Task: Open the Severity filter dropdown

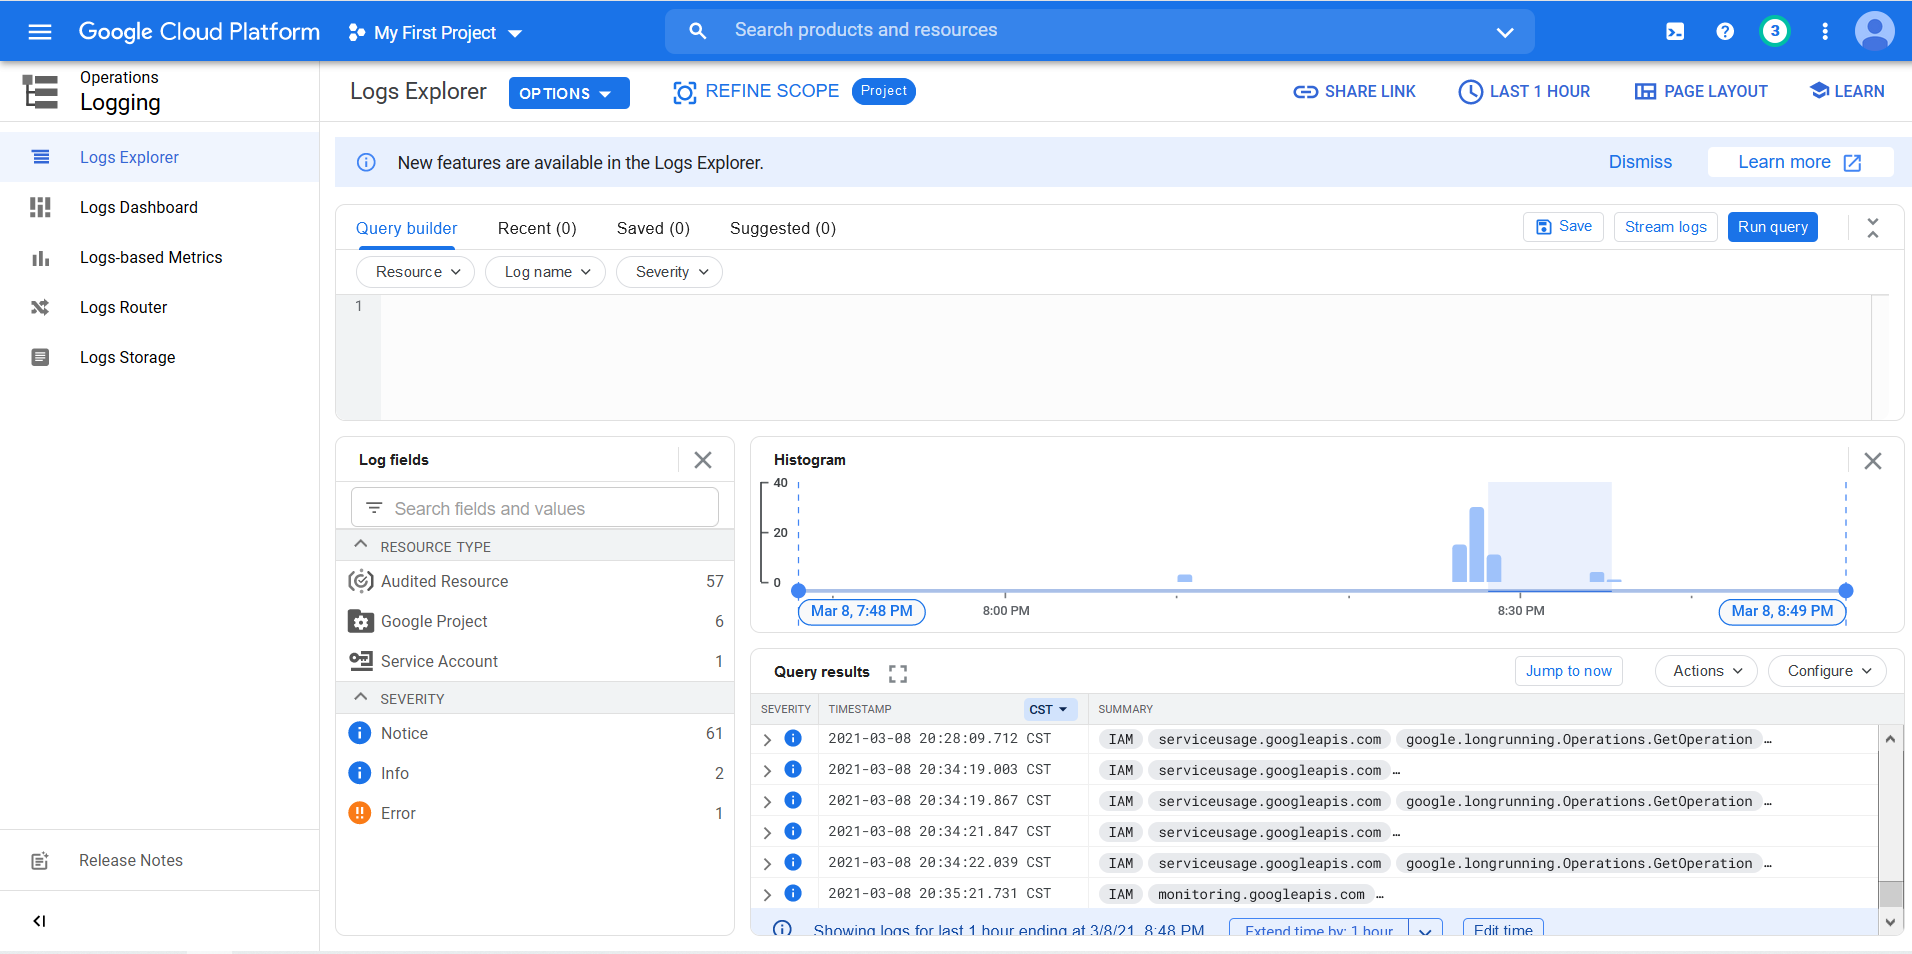Action: (x=669, y=272)
